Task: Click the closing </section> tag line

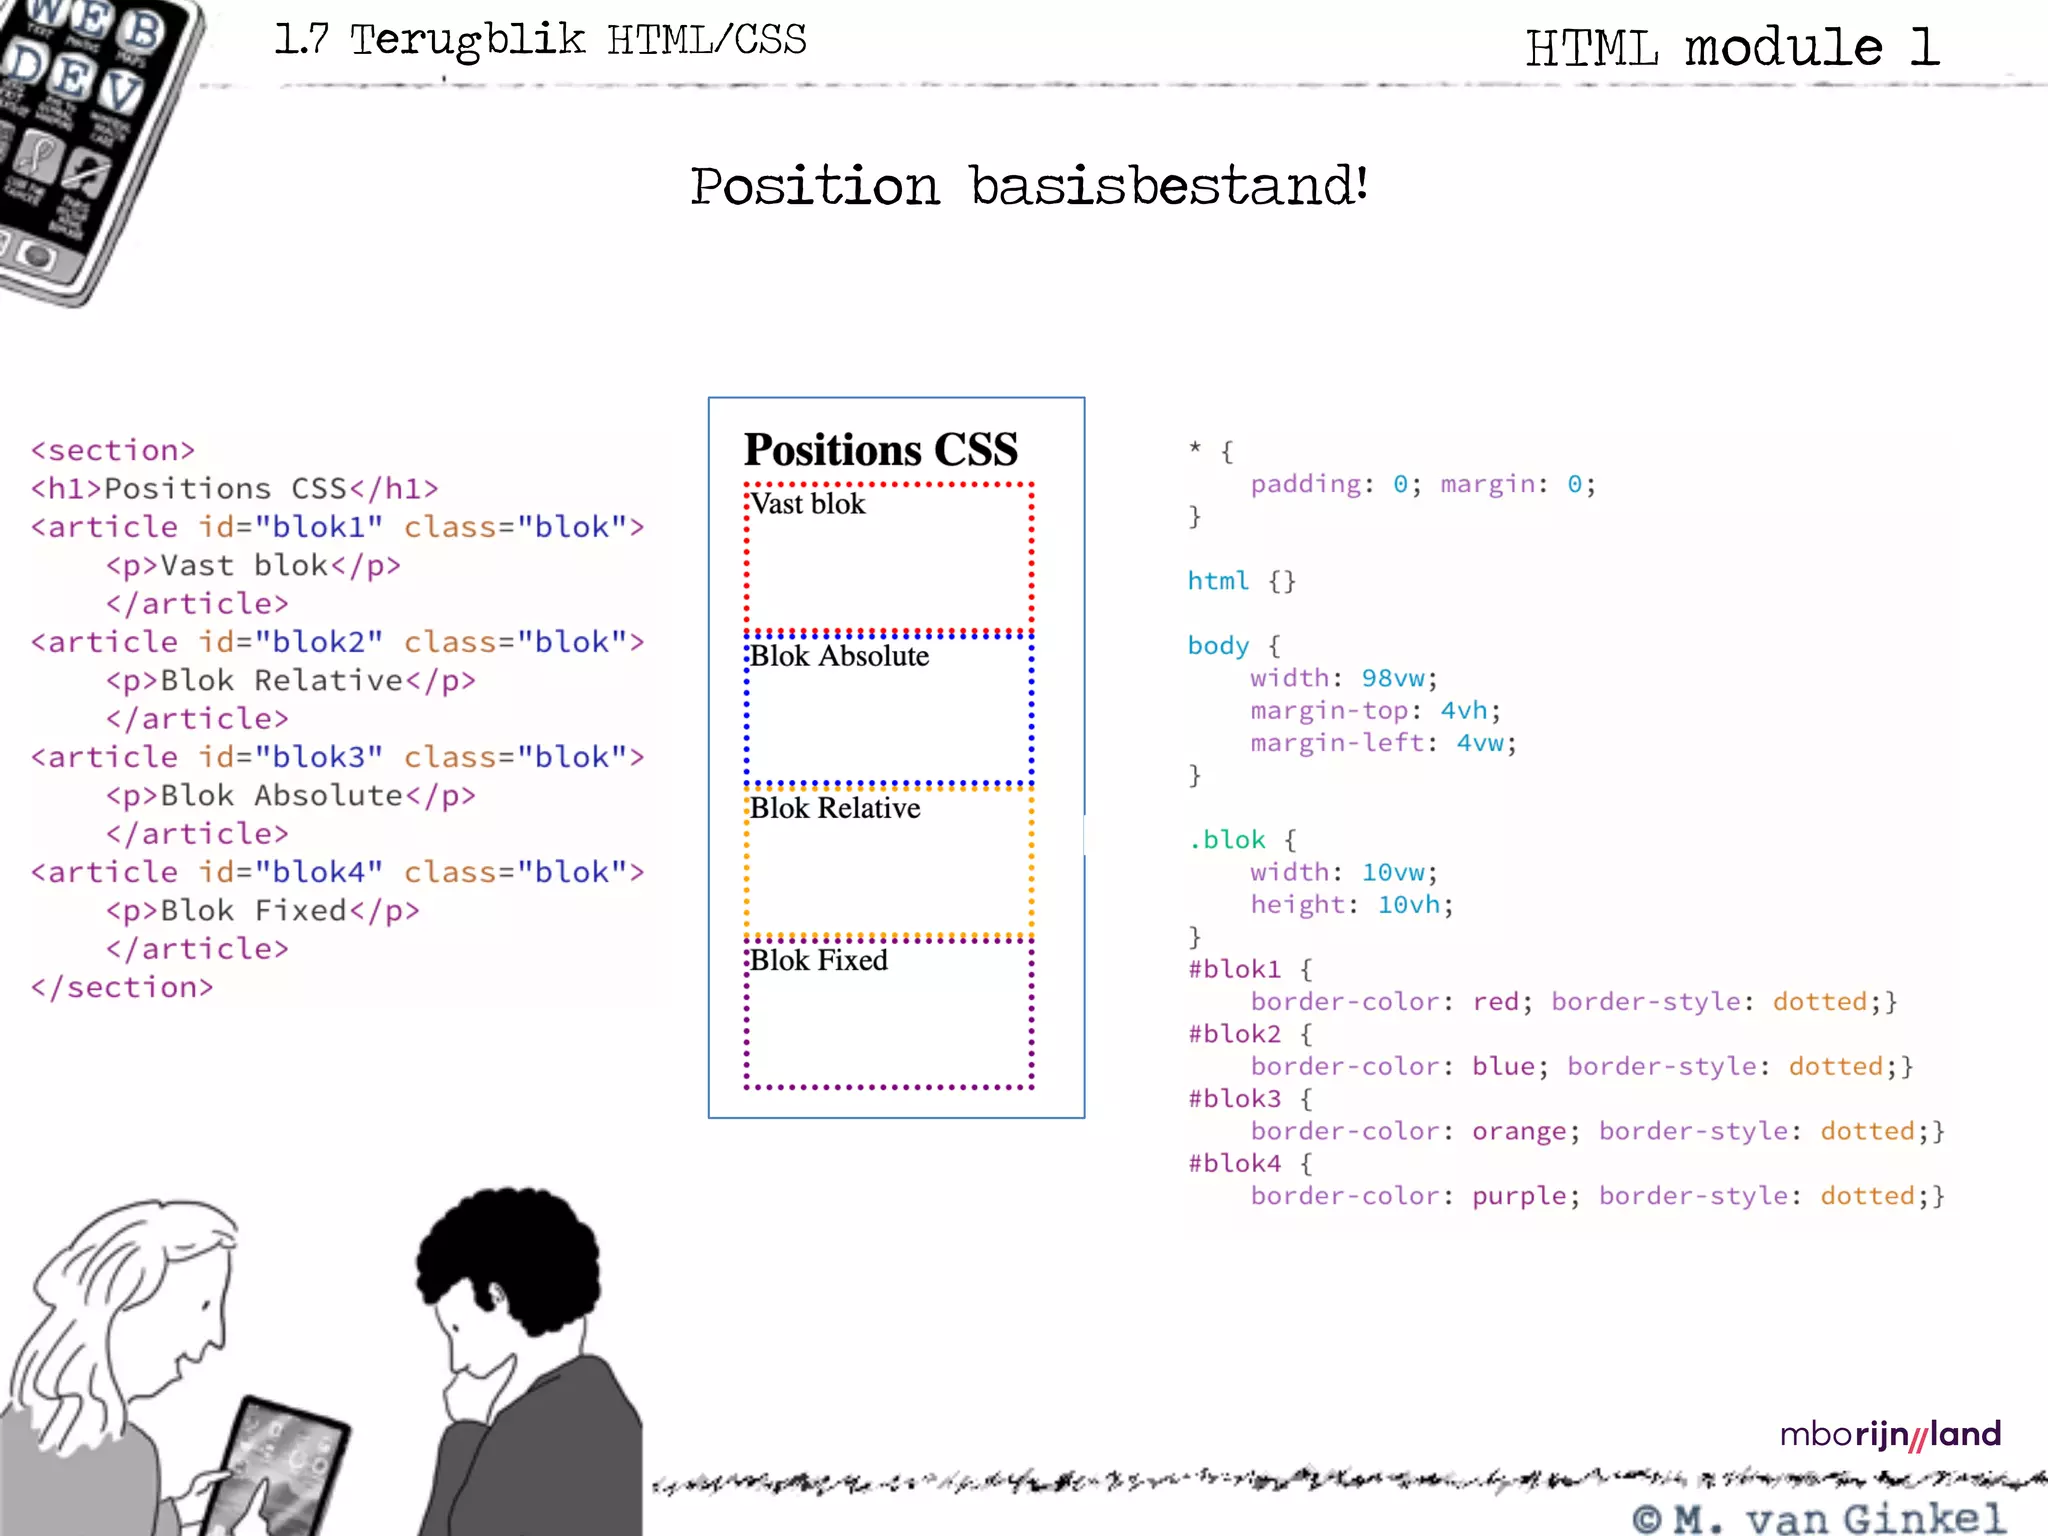Action: point(122,987)
